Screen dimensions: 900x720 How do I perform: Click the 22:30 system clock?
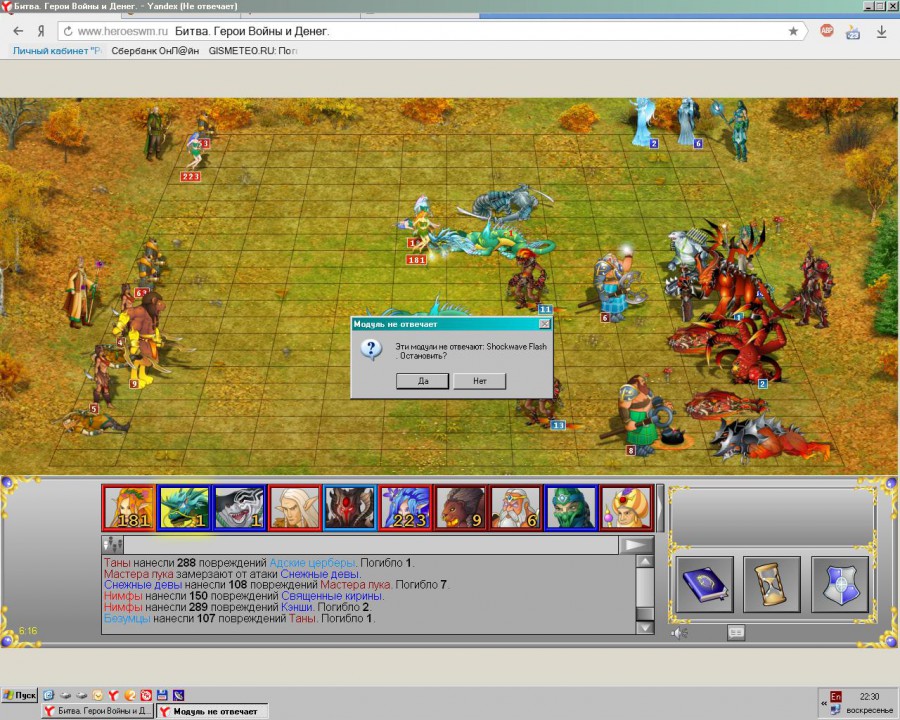(x=869, y=696)
